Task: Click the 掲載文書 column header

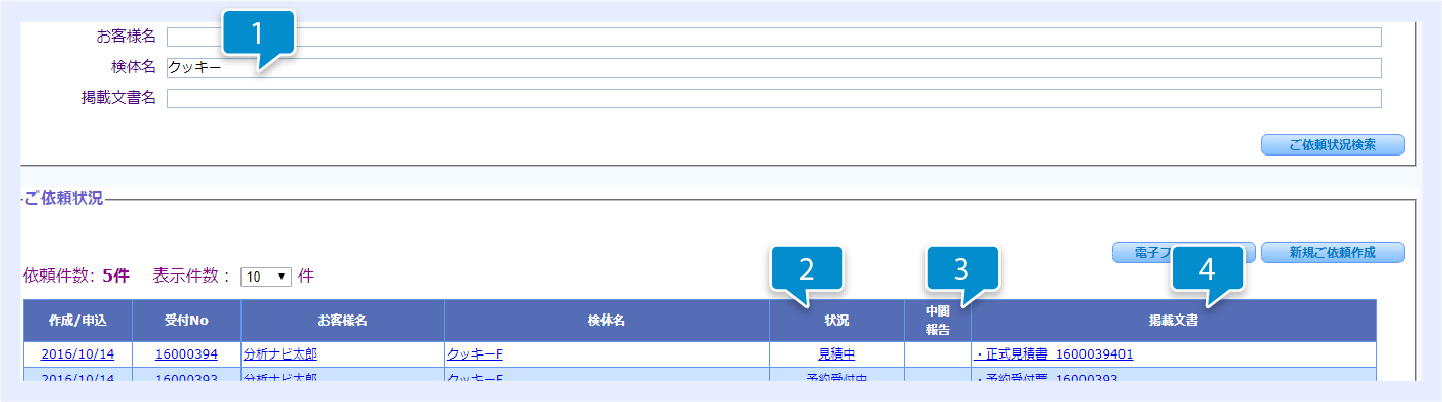Action: (1173, 321)
